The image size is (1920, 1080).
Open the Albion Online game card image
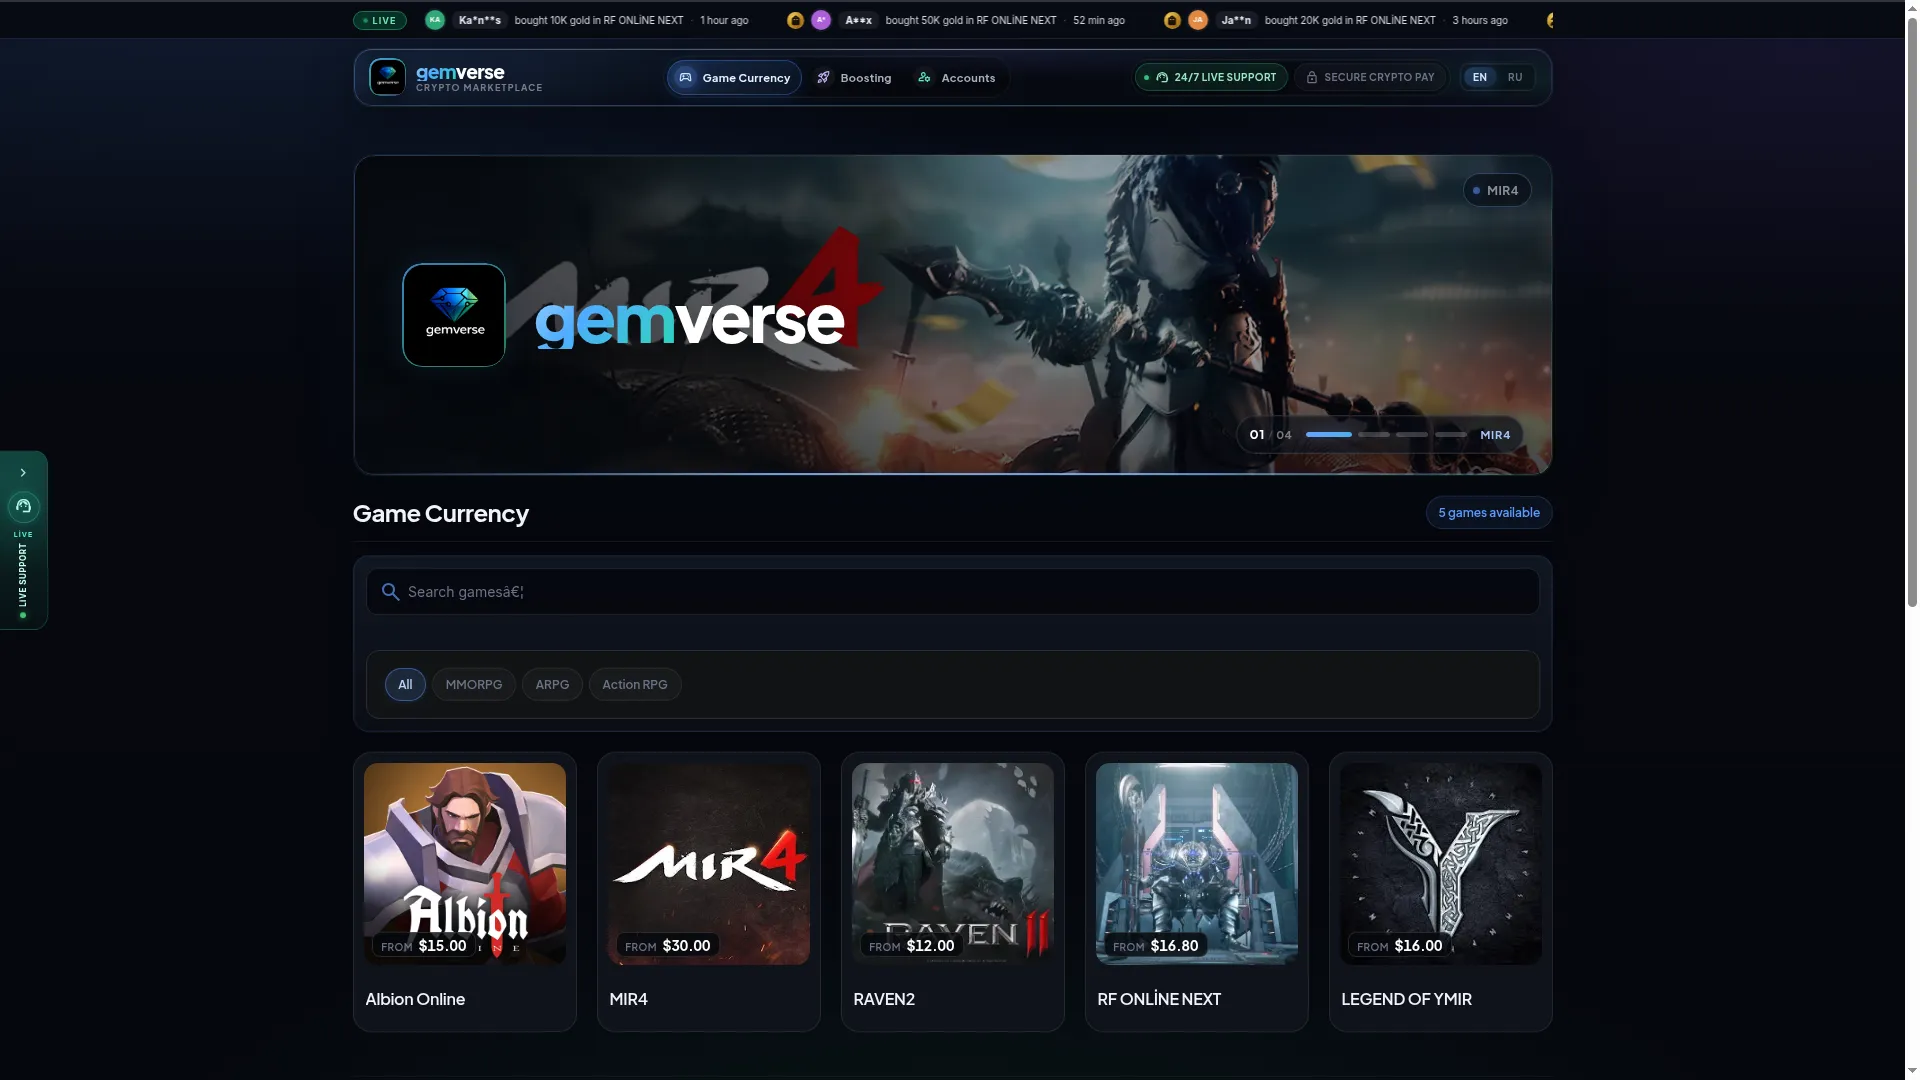[465, 864]
